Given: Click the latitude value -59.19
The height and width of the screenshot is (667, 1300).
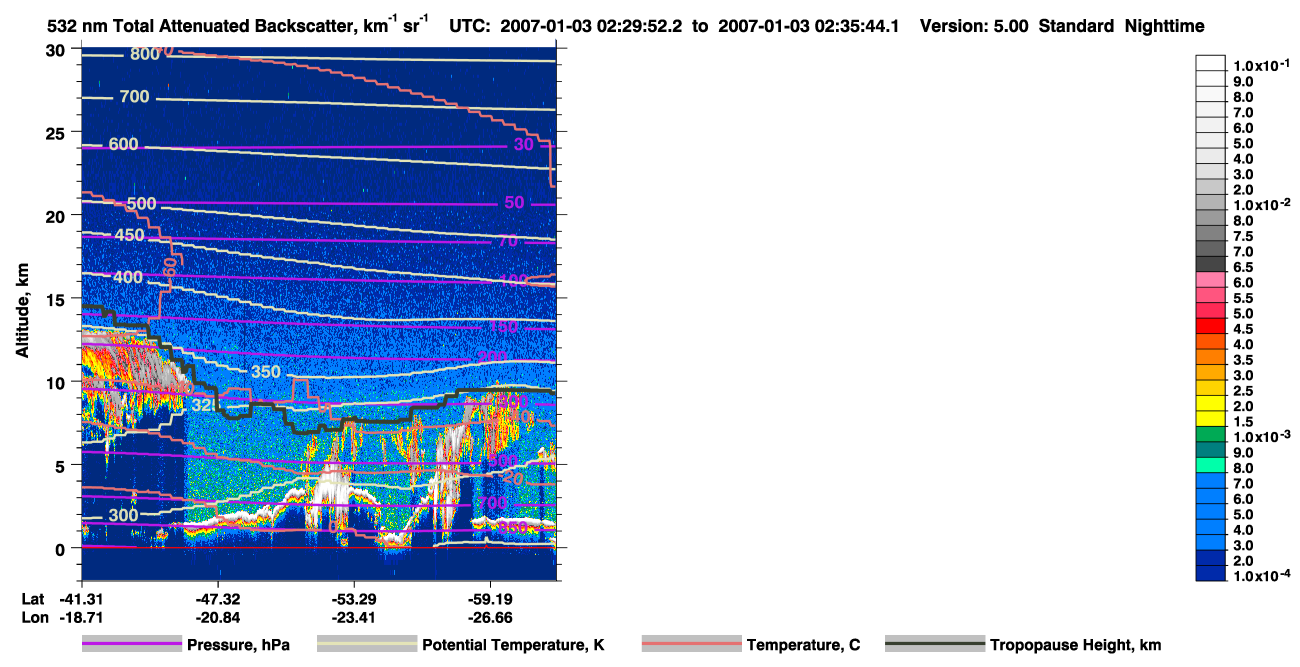Looking at the screenshot, I should coord(490,599).
